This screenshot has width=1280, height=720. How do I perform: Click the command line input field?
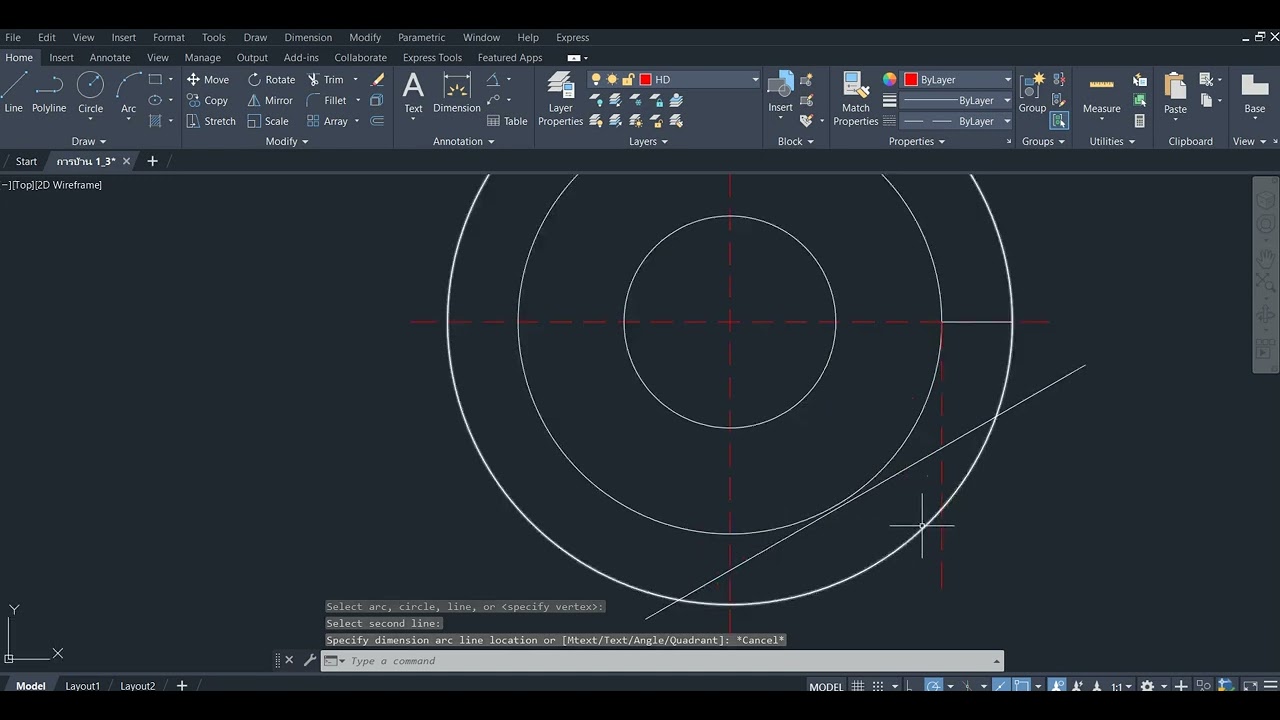coord(667,660)
